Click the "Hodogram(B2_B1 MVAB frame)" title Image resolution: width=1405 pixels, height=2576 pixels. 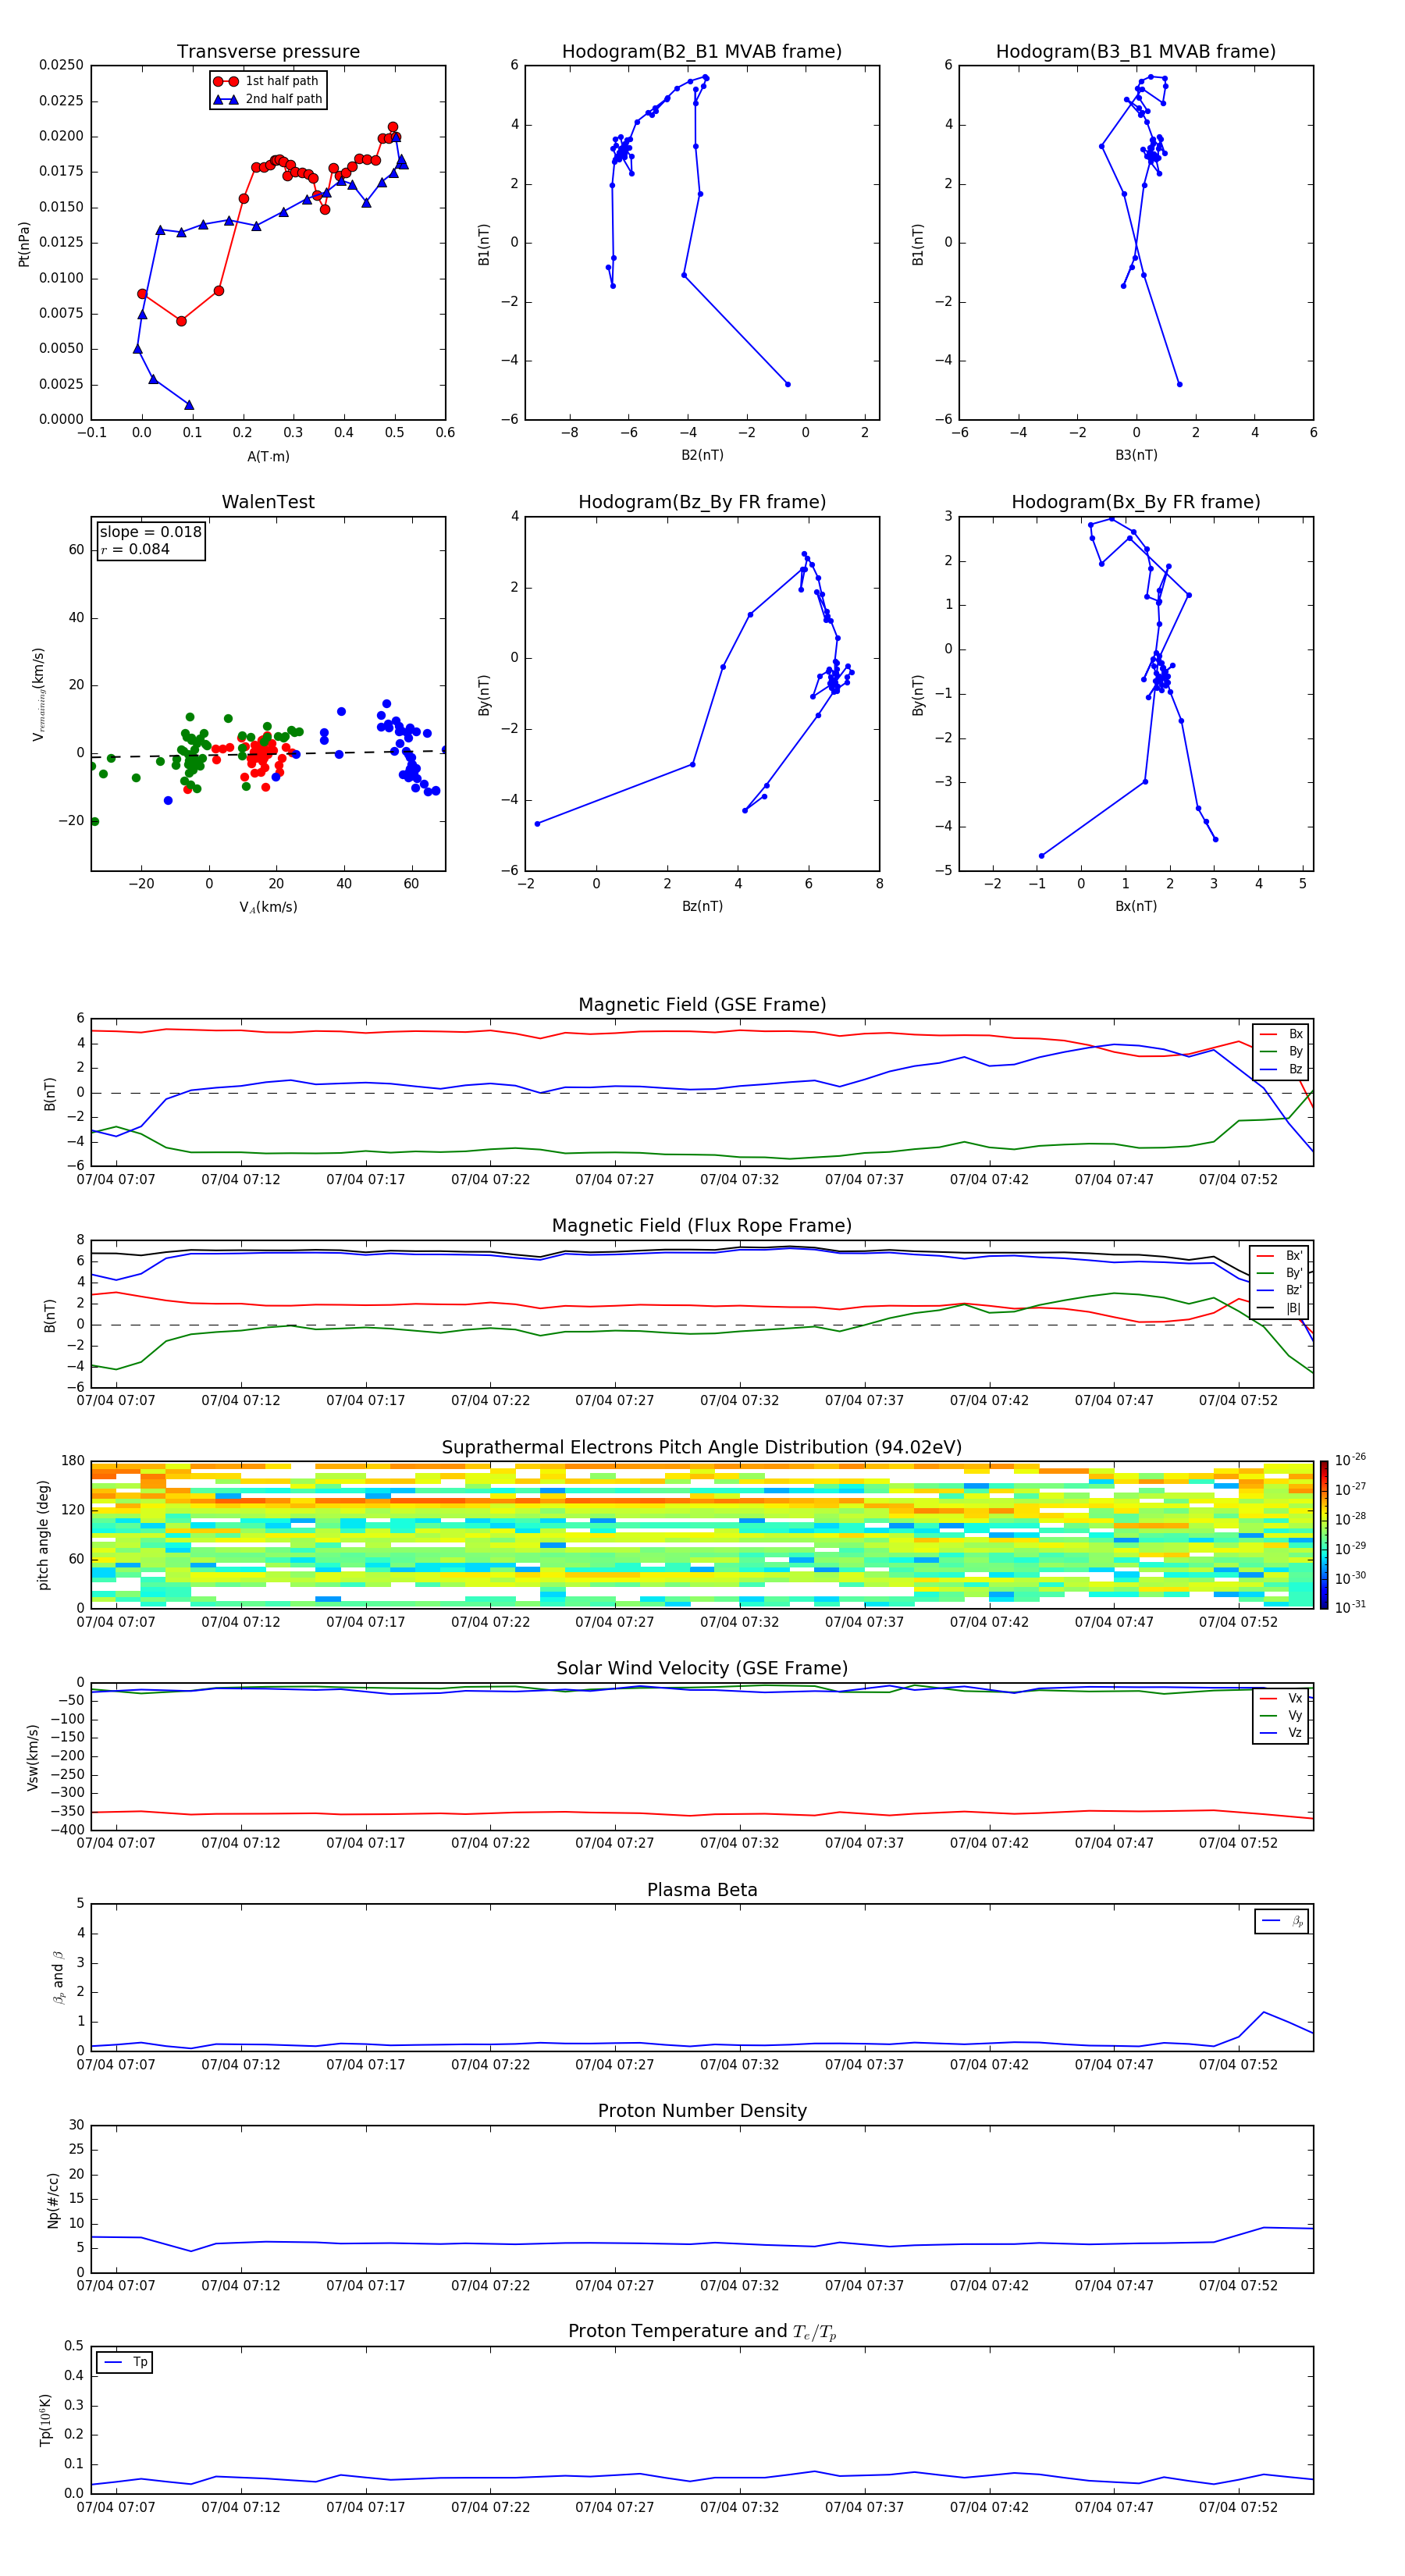pyautogui.click(x=702, y=52)
